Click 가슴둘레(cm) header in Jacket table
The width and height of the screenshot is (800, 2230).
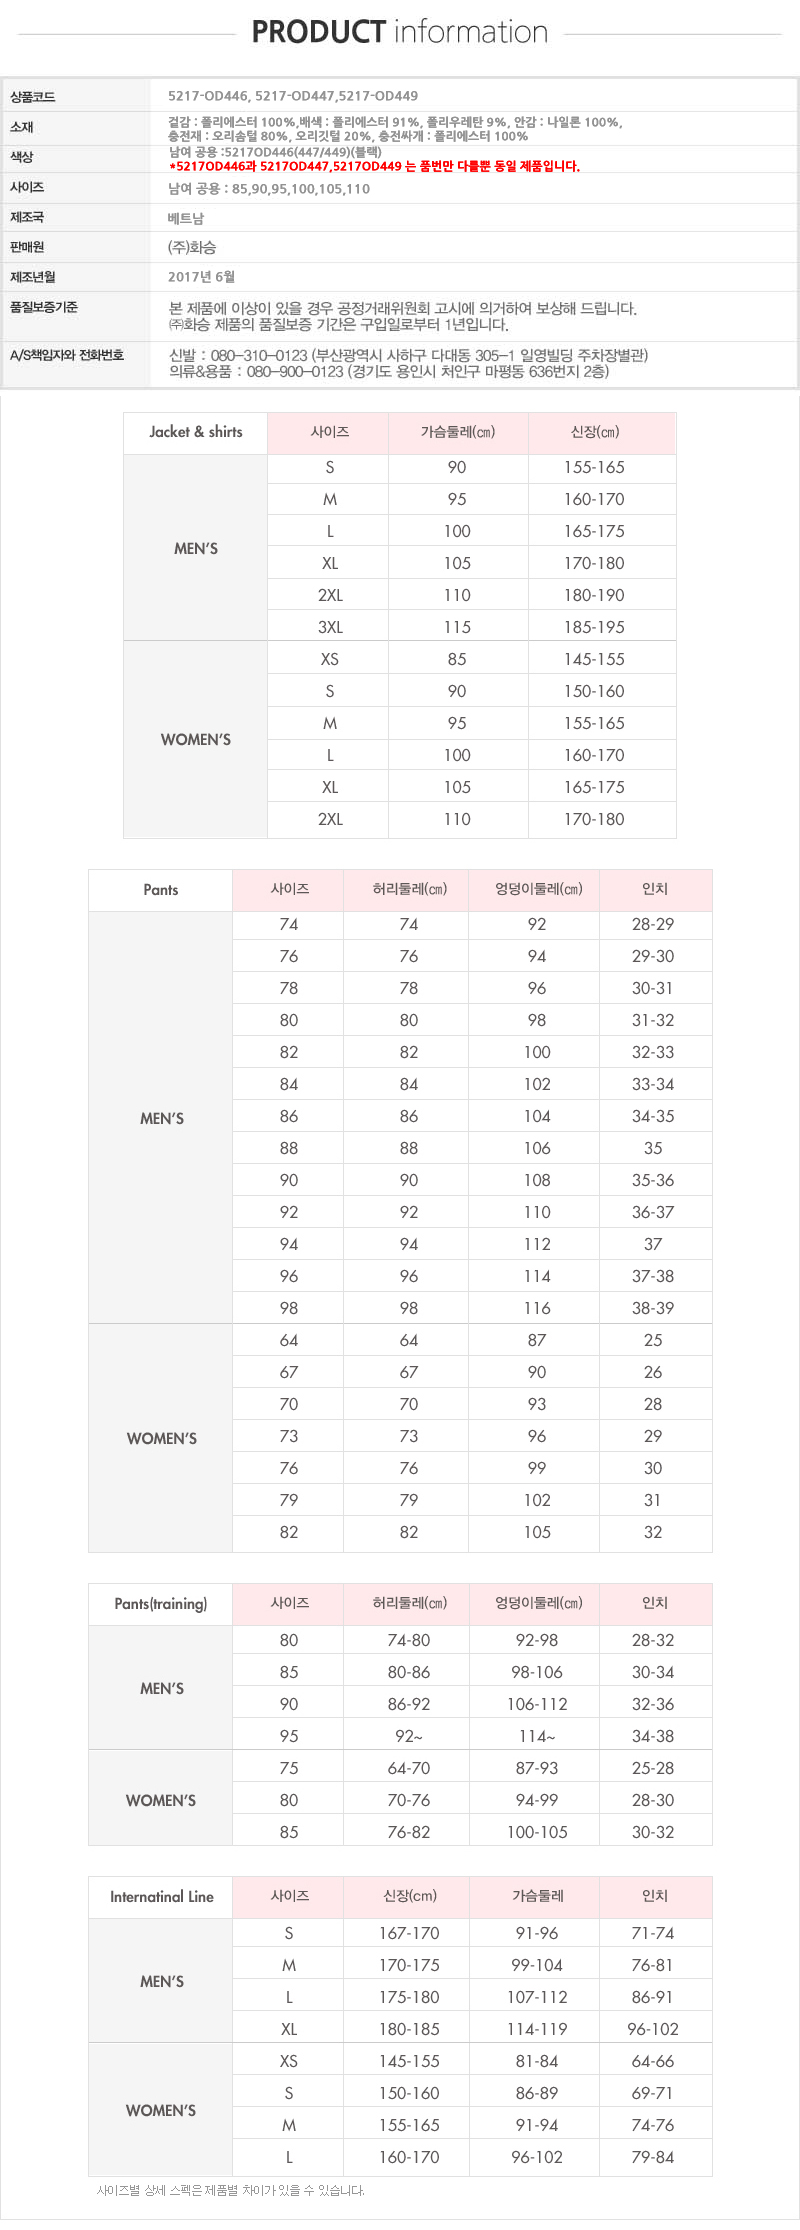click(457, 432)
